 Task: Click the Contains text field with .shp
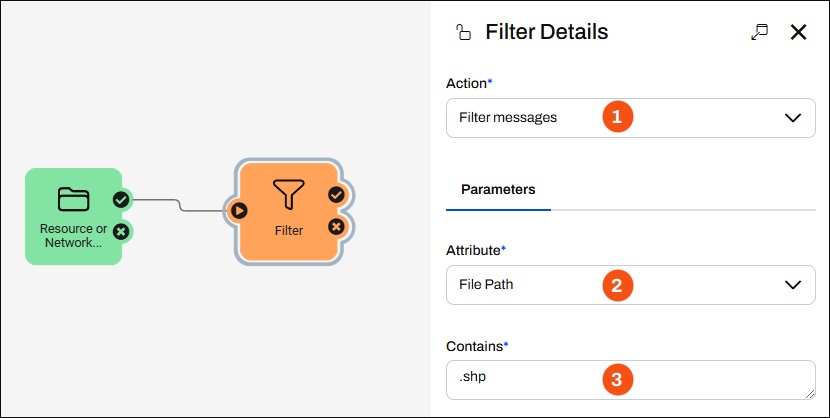tap(630, 380)
